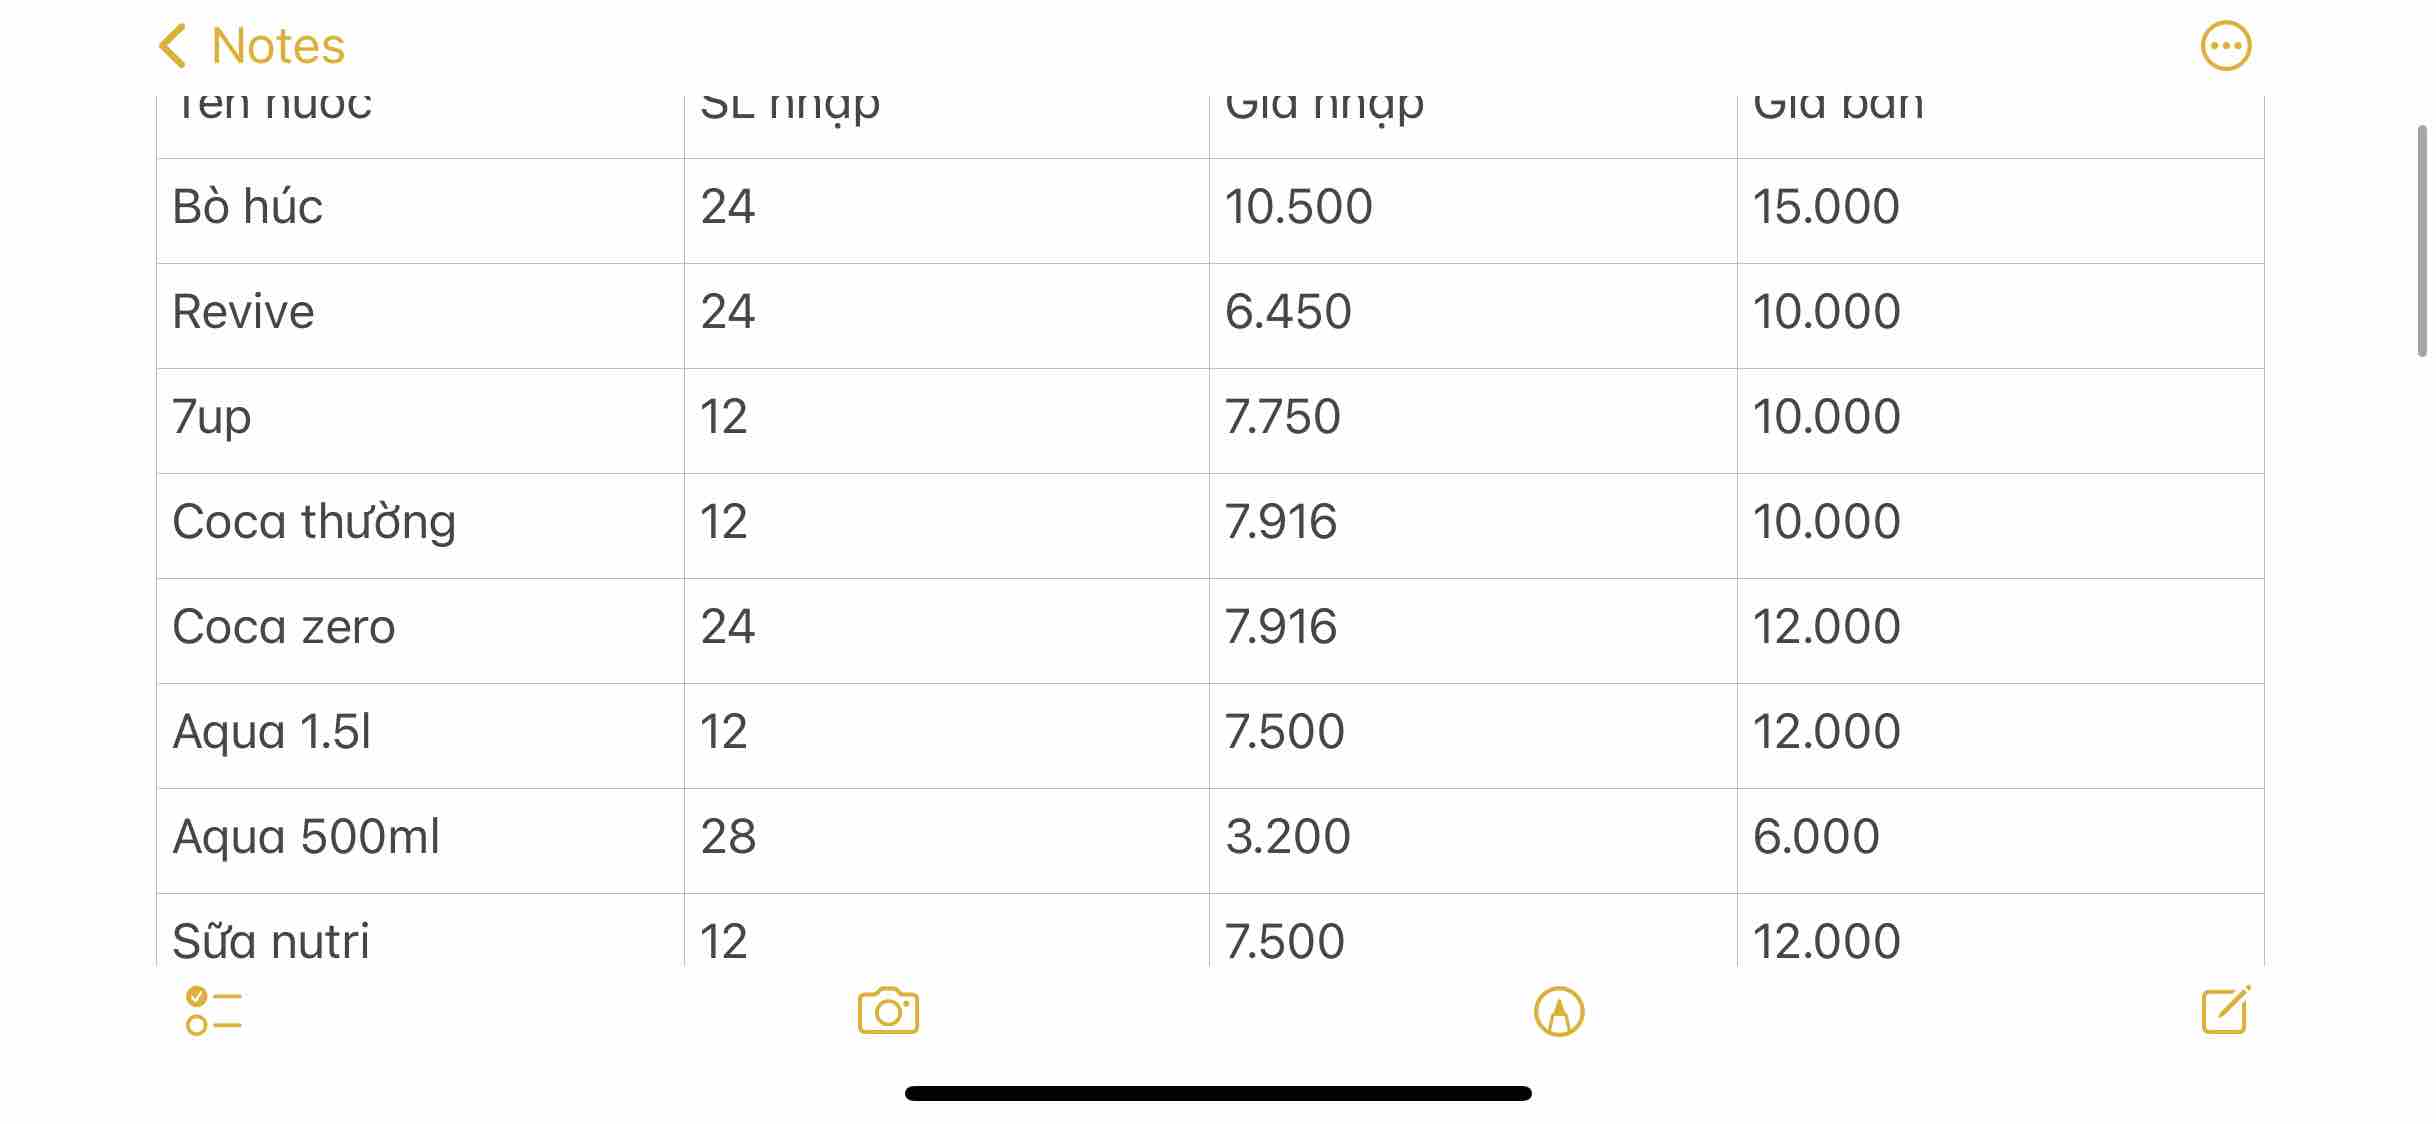Screen dimensions: 2436x1124
Task: Tap the checklist icon in bottom toolbar
Action: pyautogui.click(x=213, y=1011)
